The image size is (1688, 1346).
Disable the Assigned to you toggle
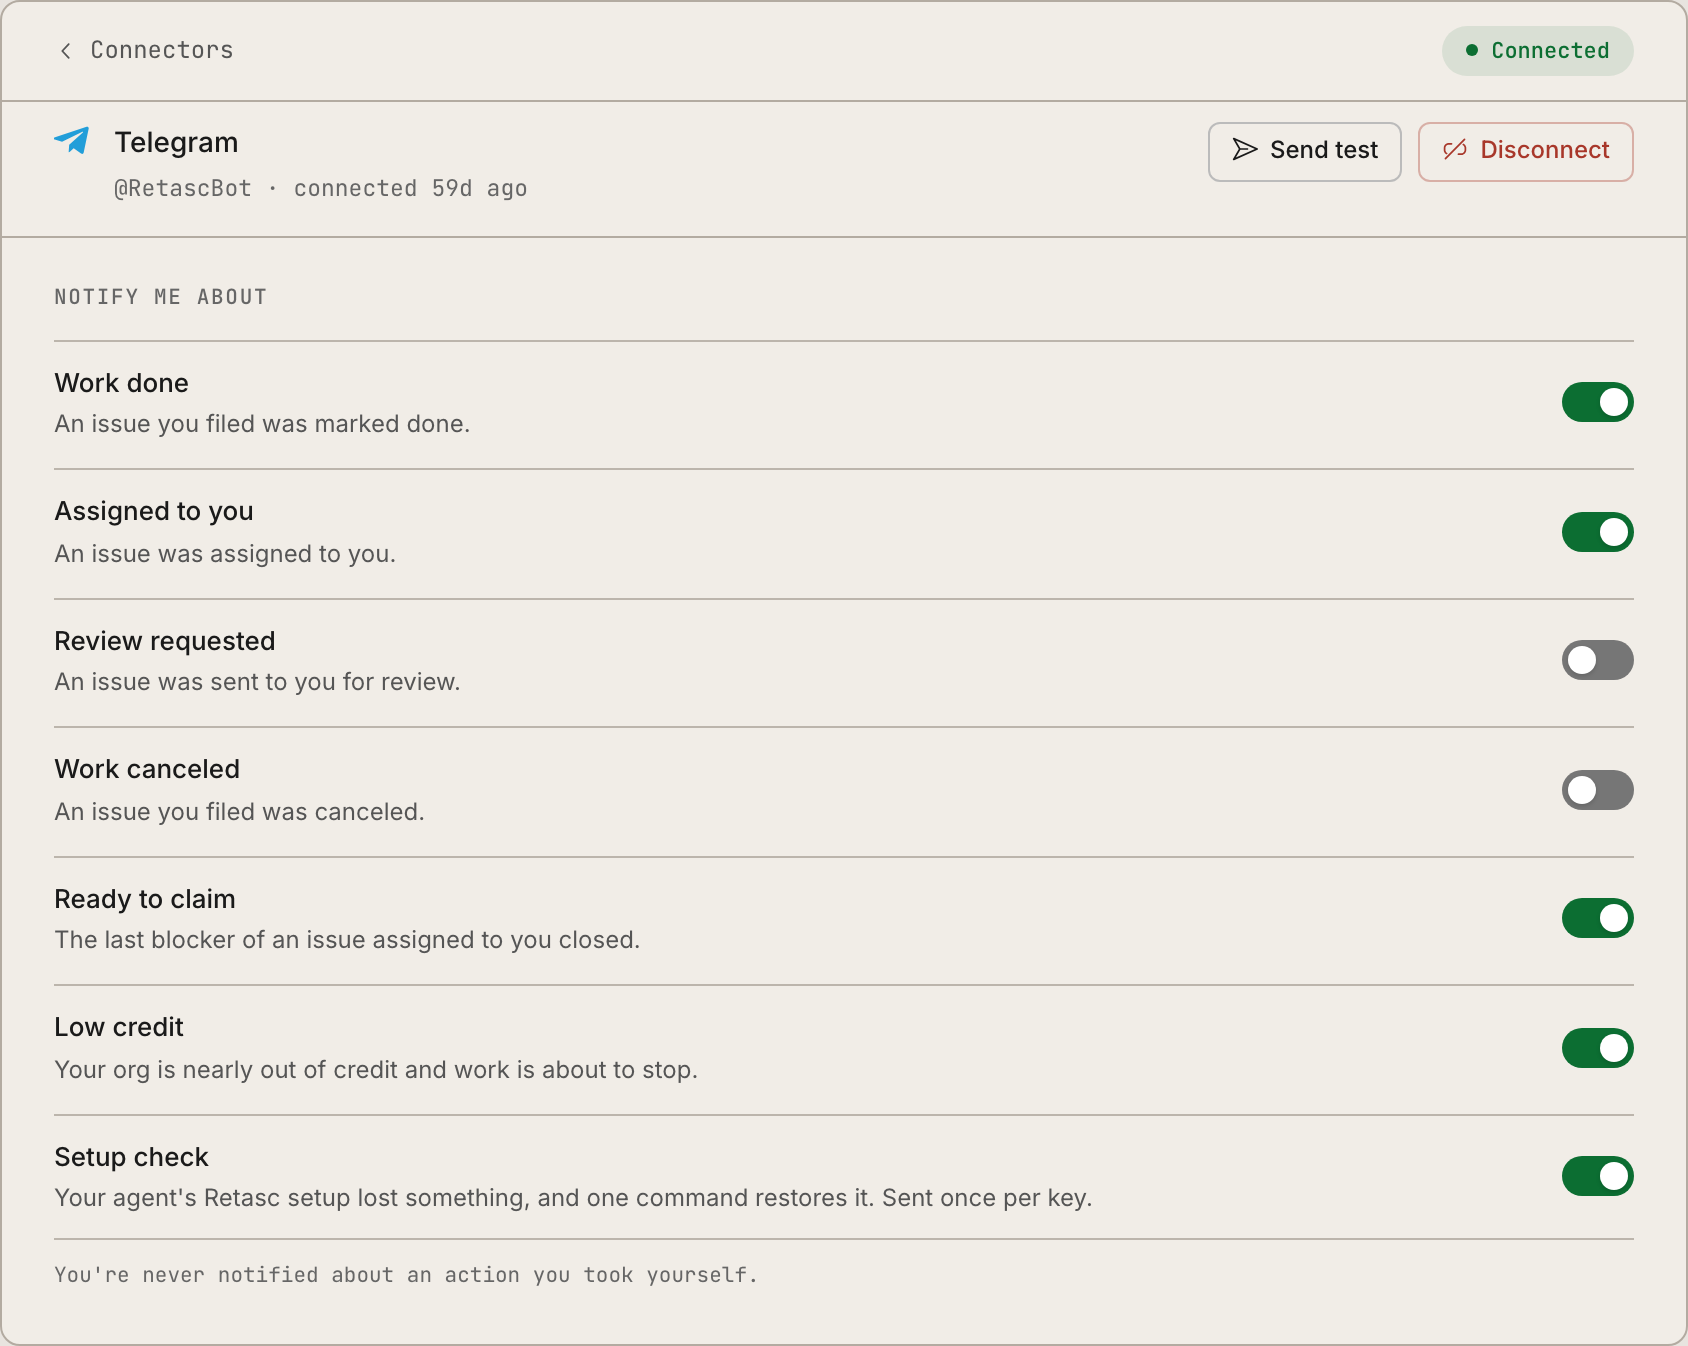point(1597,532)
